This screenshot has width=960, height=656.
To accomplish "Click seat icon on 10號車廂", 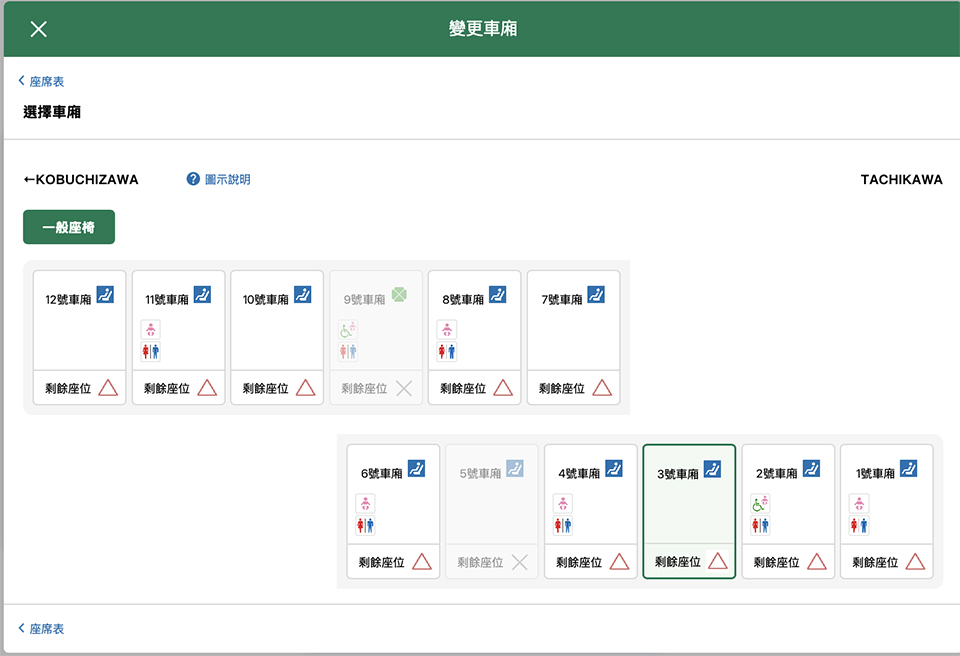I will click(x=301, y=295).
